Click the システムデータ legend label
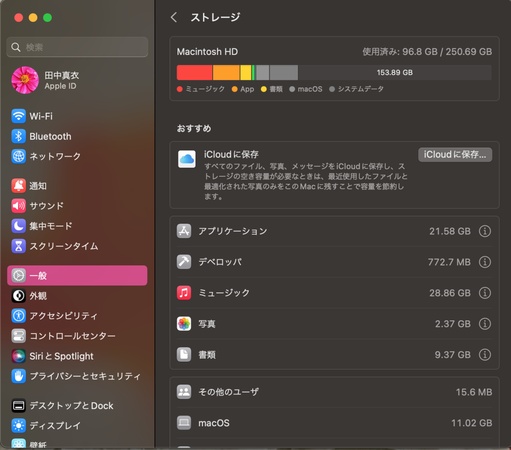The height and width of the screenshot is (450, 511). pos(361,89)
